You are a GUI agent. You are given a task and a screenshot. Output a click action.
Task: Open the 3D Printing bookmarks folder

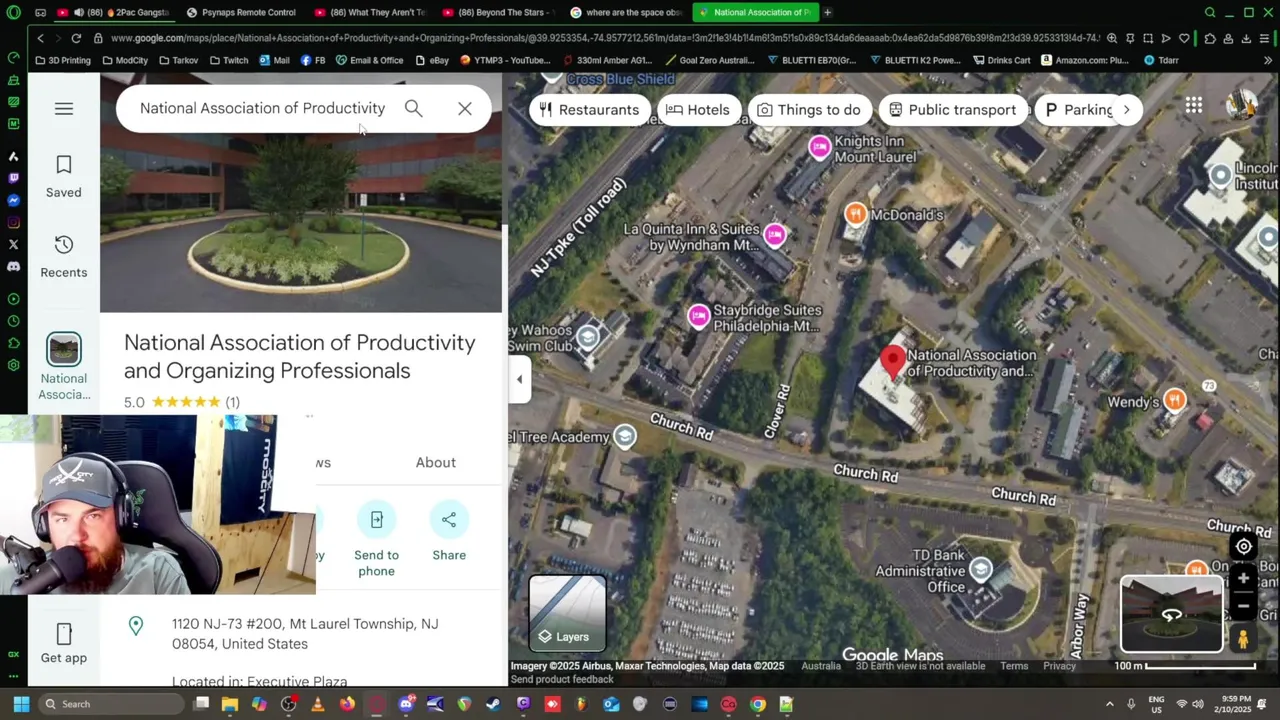tap(62, 60)
